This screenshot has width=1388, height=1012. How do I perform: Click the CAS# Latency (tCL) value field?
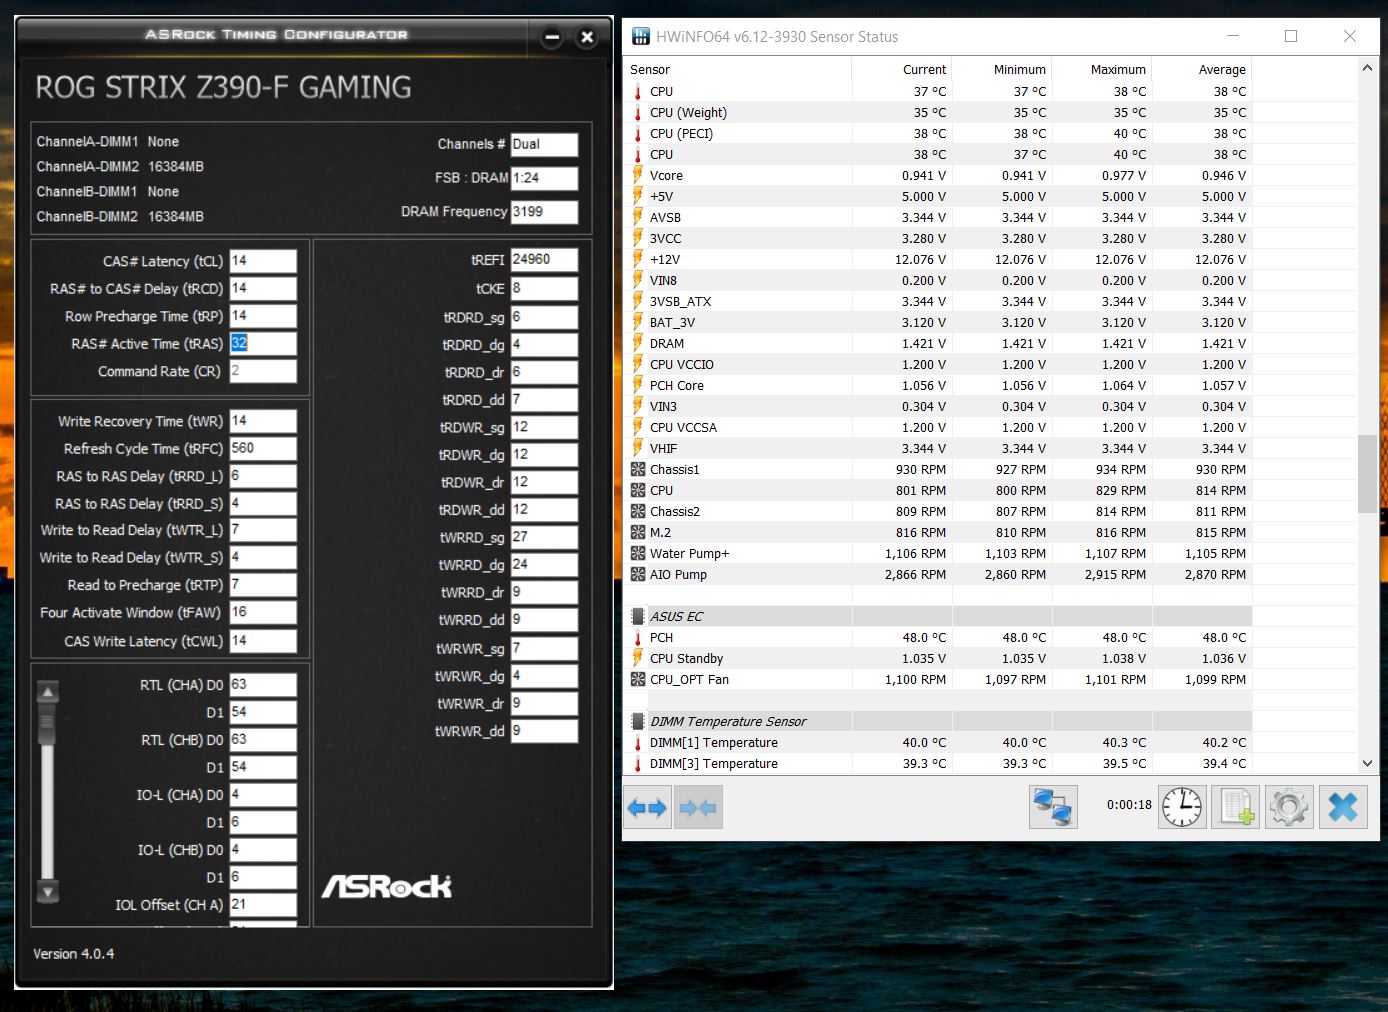click(x=263, y=261)
